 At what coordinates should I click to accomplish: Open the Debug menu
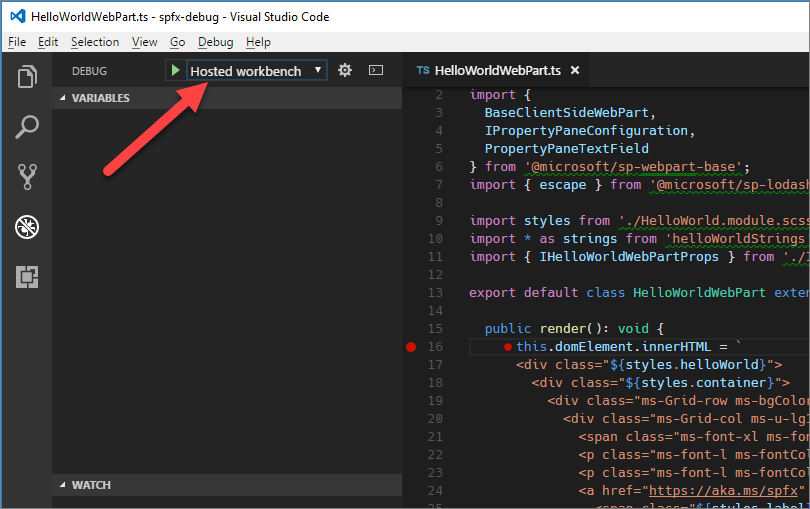[215, 42]
